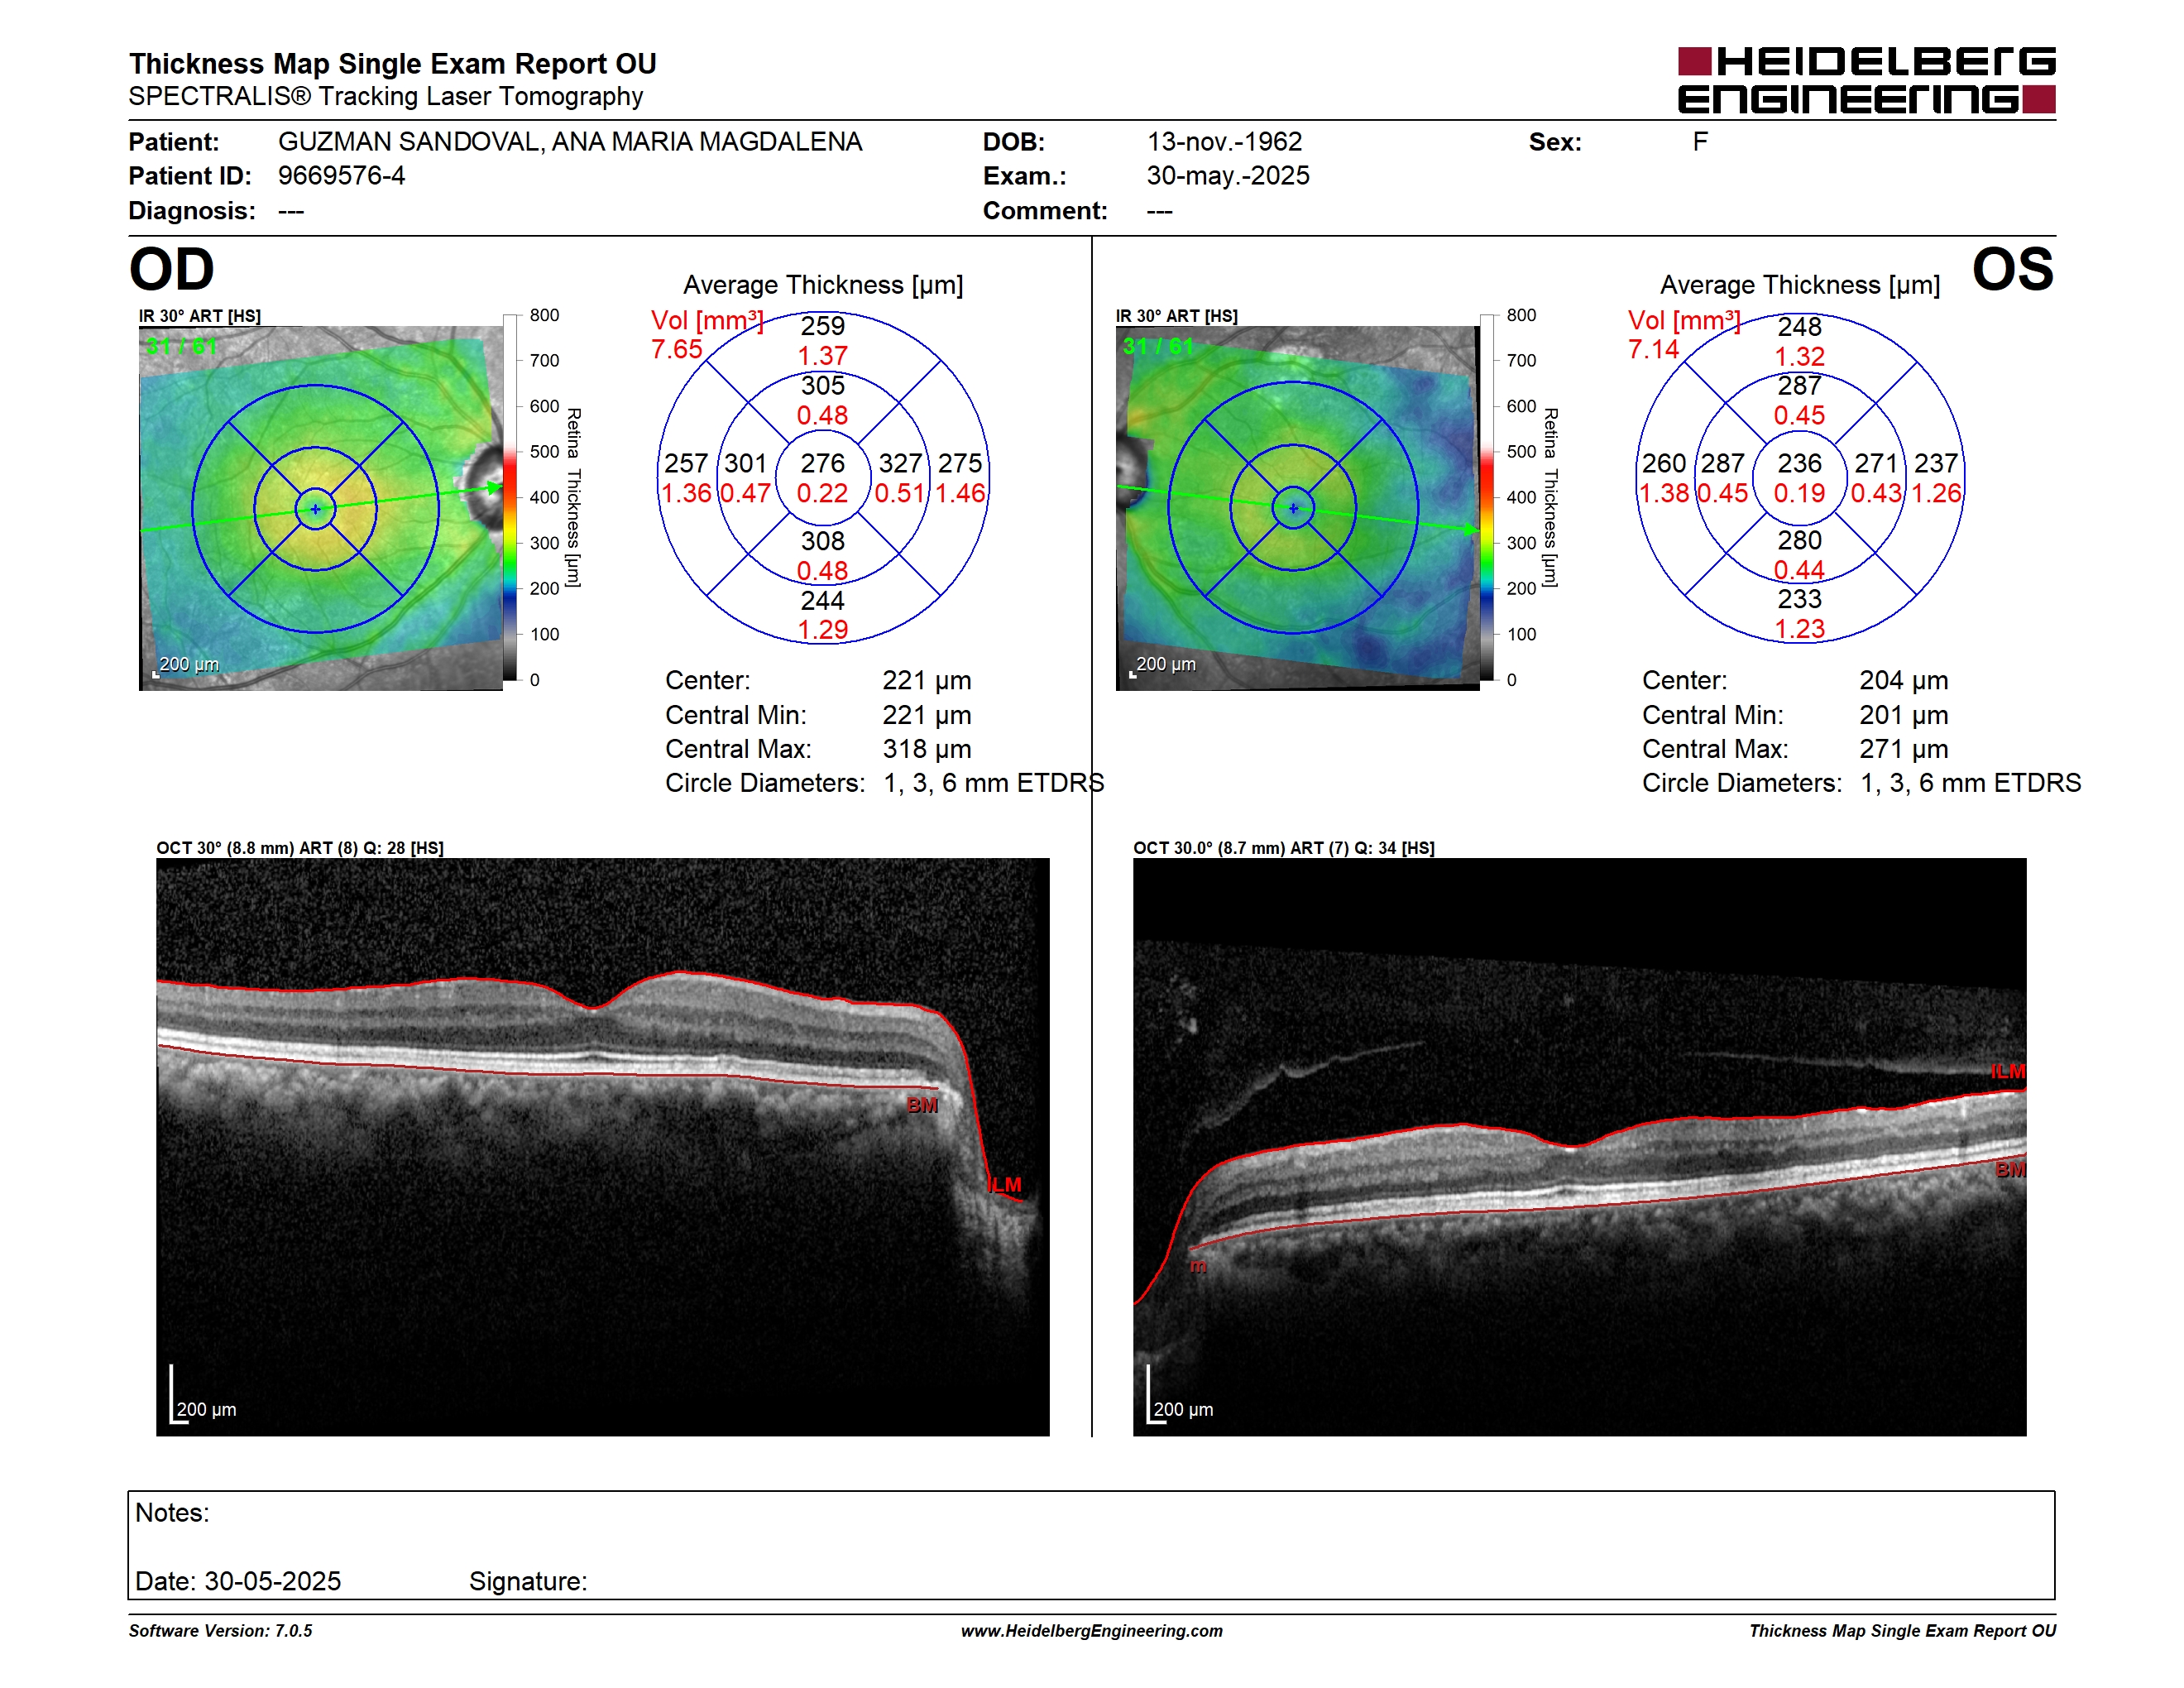Click the OS total volume 7.14
Viewport: 2184px width, 1688px height.
point(1654,349)
